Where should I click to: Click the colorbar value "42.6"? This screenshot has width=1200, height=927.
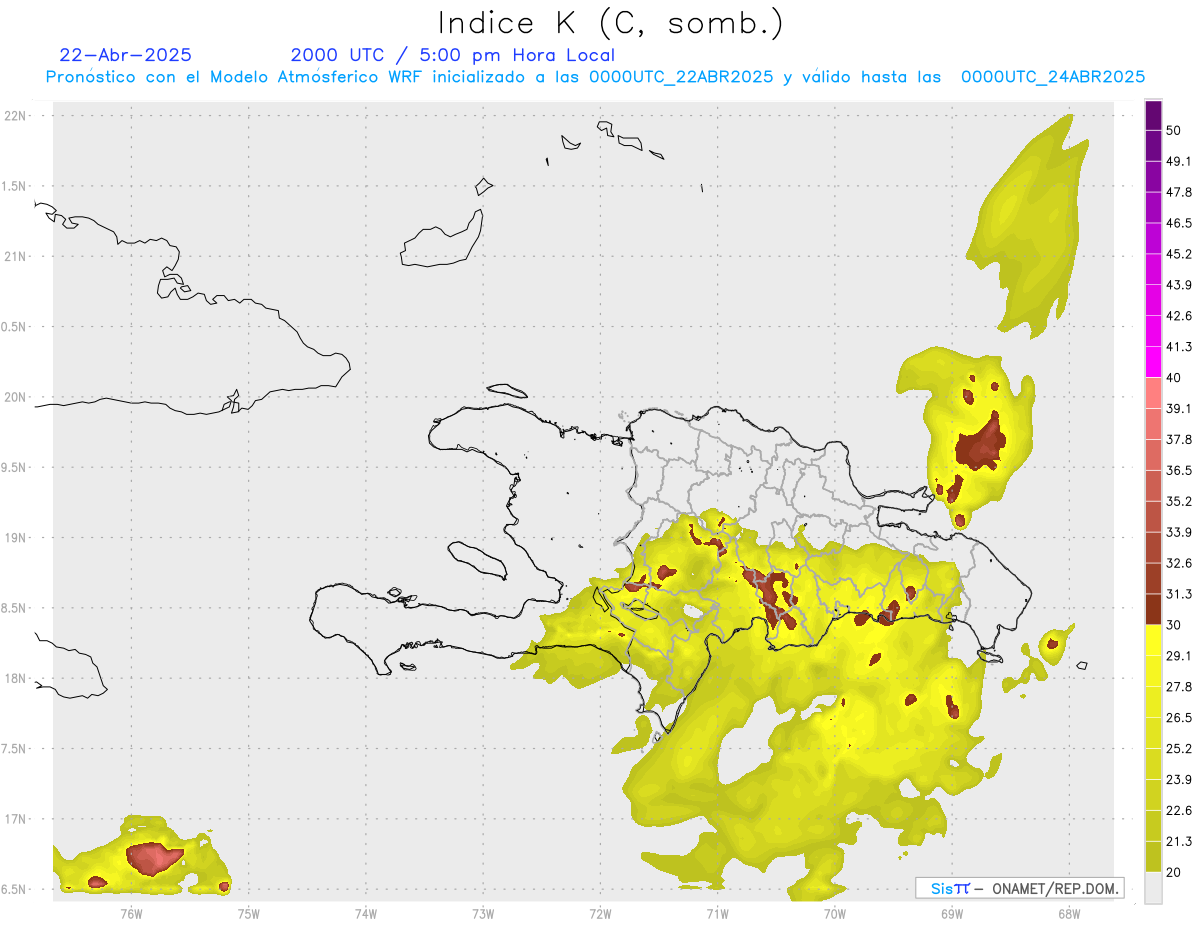coord(1179,316)
